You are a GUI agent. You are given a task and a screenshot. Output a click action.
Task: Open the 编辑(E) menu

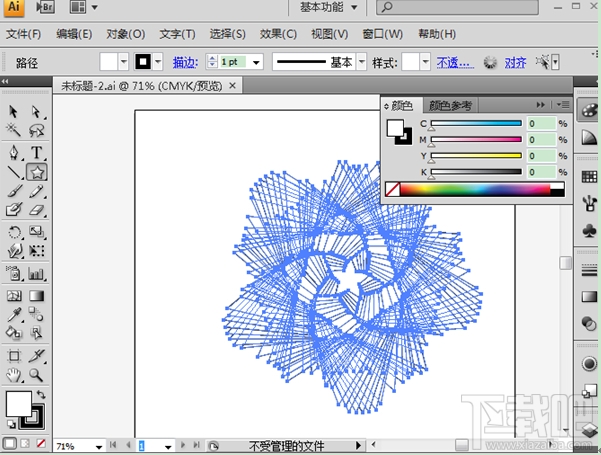(x=74, y=34)
